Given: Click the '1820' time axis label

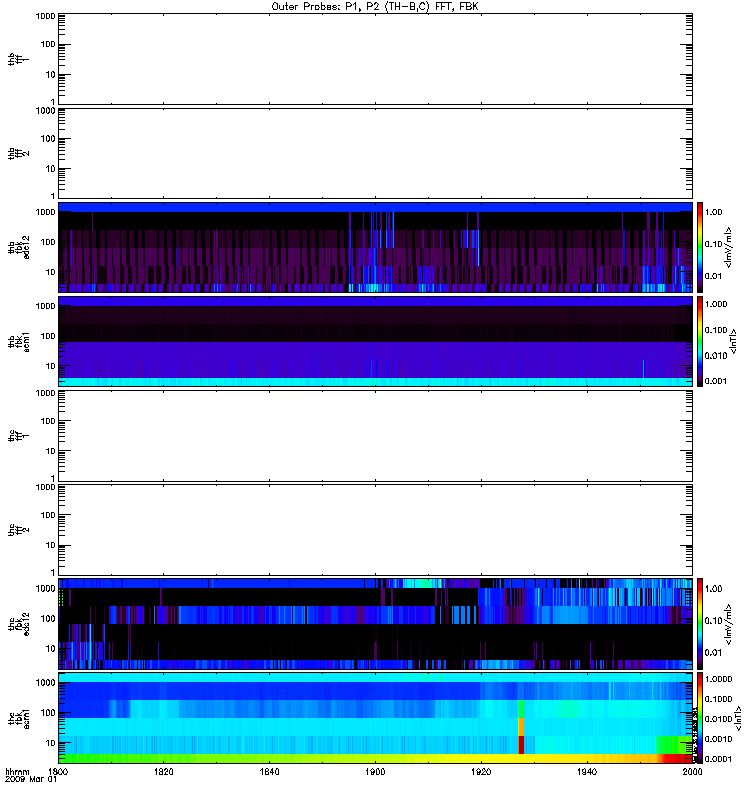Looking at the screenshot, I should coord(164,771).
